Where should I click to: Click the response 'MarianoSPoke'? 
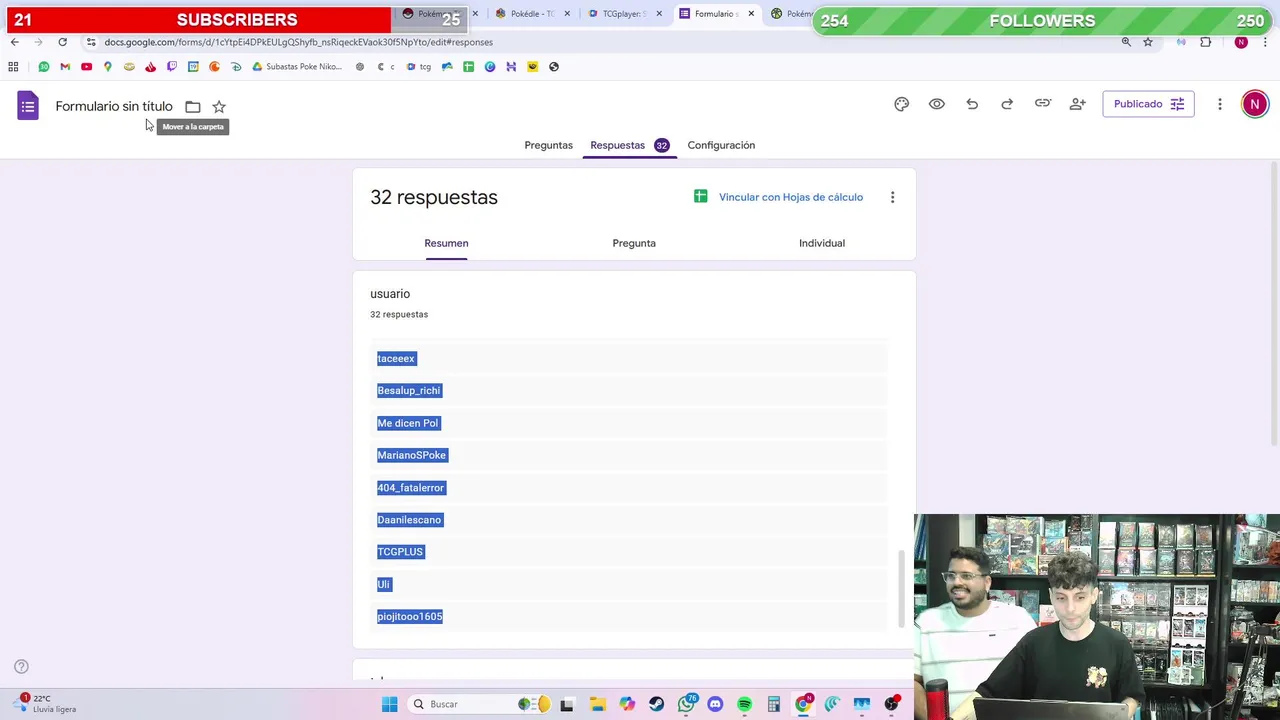412,455
